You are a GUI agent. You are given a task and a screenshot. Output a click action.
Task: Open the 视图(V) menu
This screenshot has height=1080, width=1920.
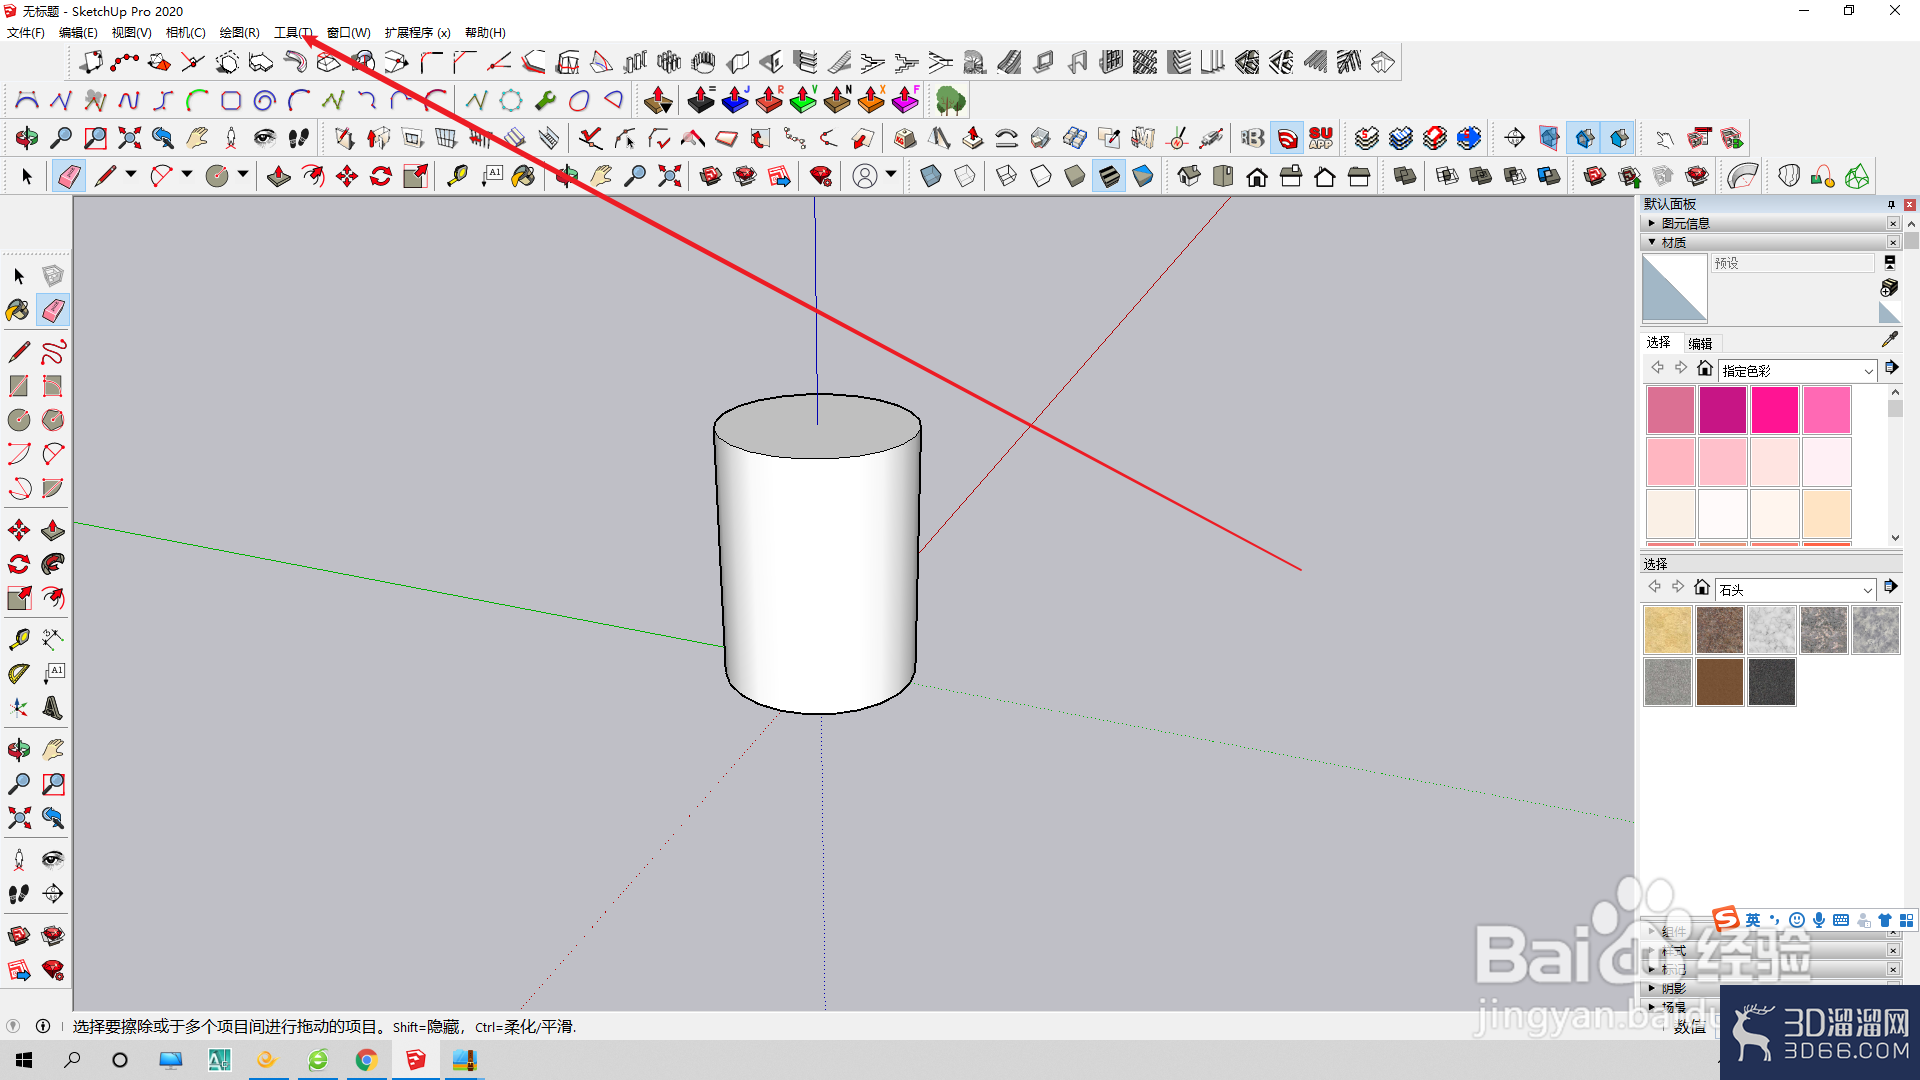pos(131,33)
